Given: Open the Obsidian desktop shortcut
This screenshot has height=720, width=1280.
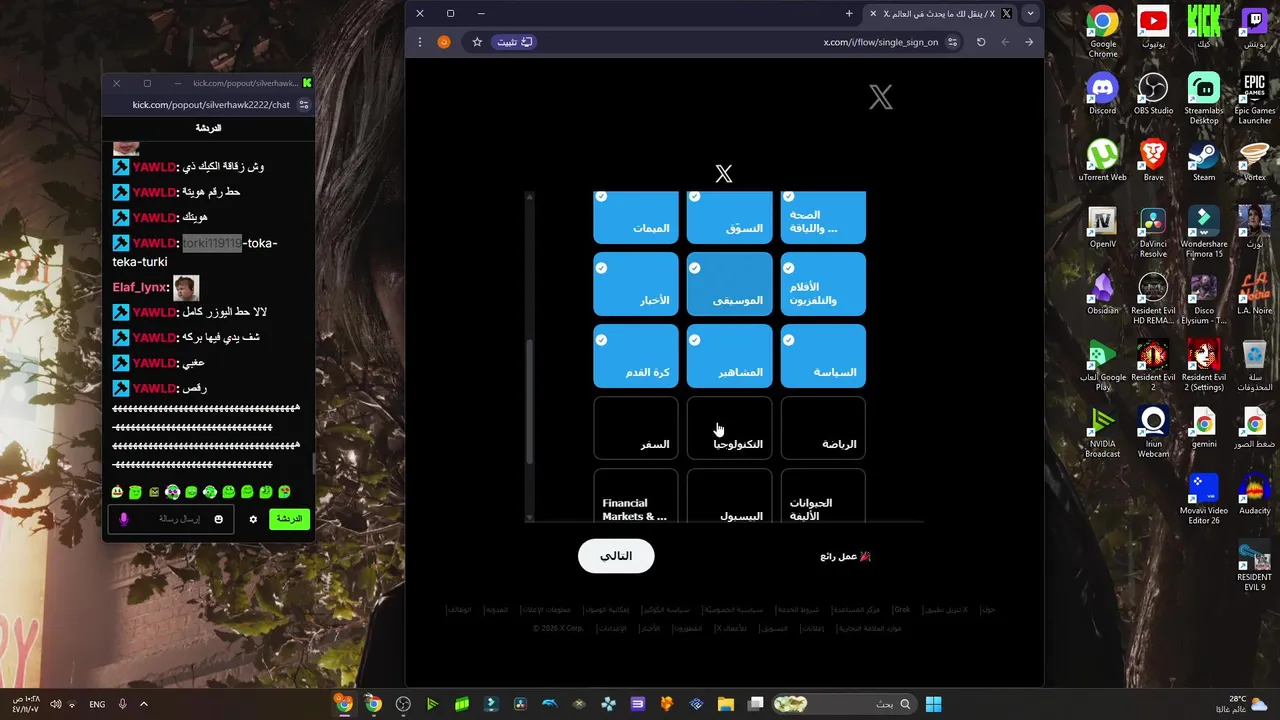Looking at the screenshot, I should tap(1103, 294).
